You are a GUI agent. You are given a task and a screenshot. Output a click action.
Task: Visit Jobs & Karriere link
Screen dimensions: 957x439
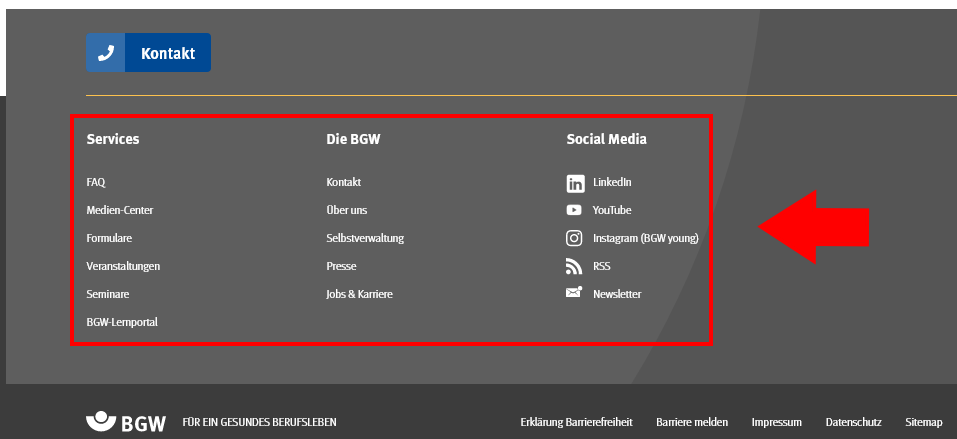[359, 294]
